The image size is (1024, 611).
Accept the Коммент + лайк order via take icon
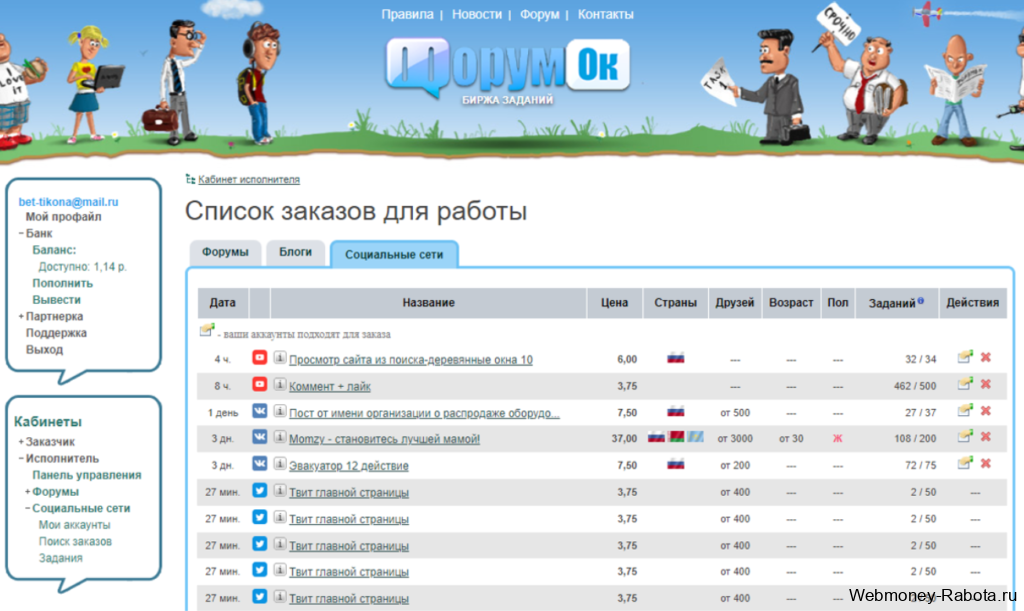pyautogui.click(x=965, y=384)
